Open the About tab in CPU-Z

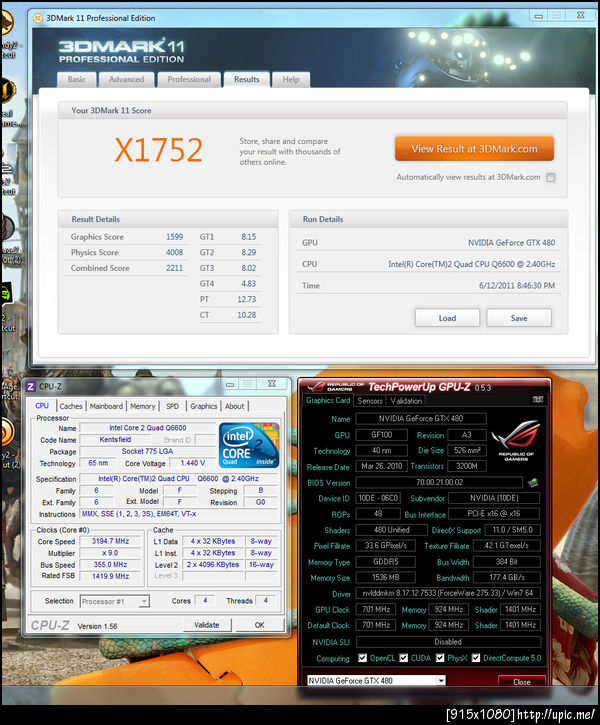click(234, 406)
